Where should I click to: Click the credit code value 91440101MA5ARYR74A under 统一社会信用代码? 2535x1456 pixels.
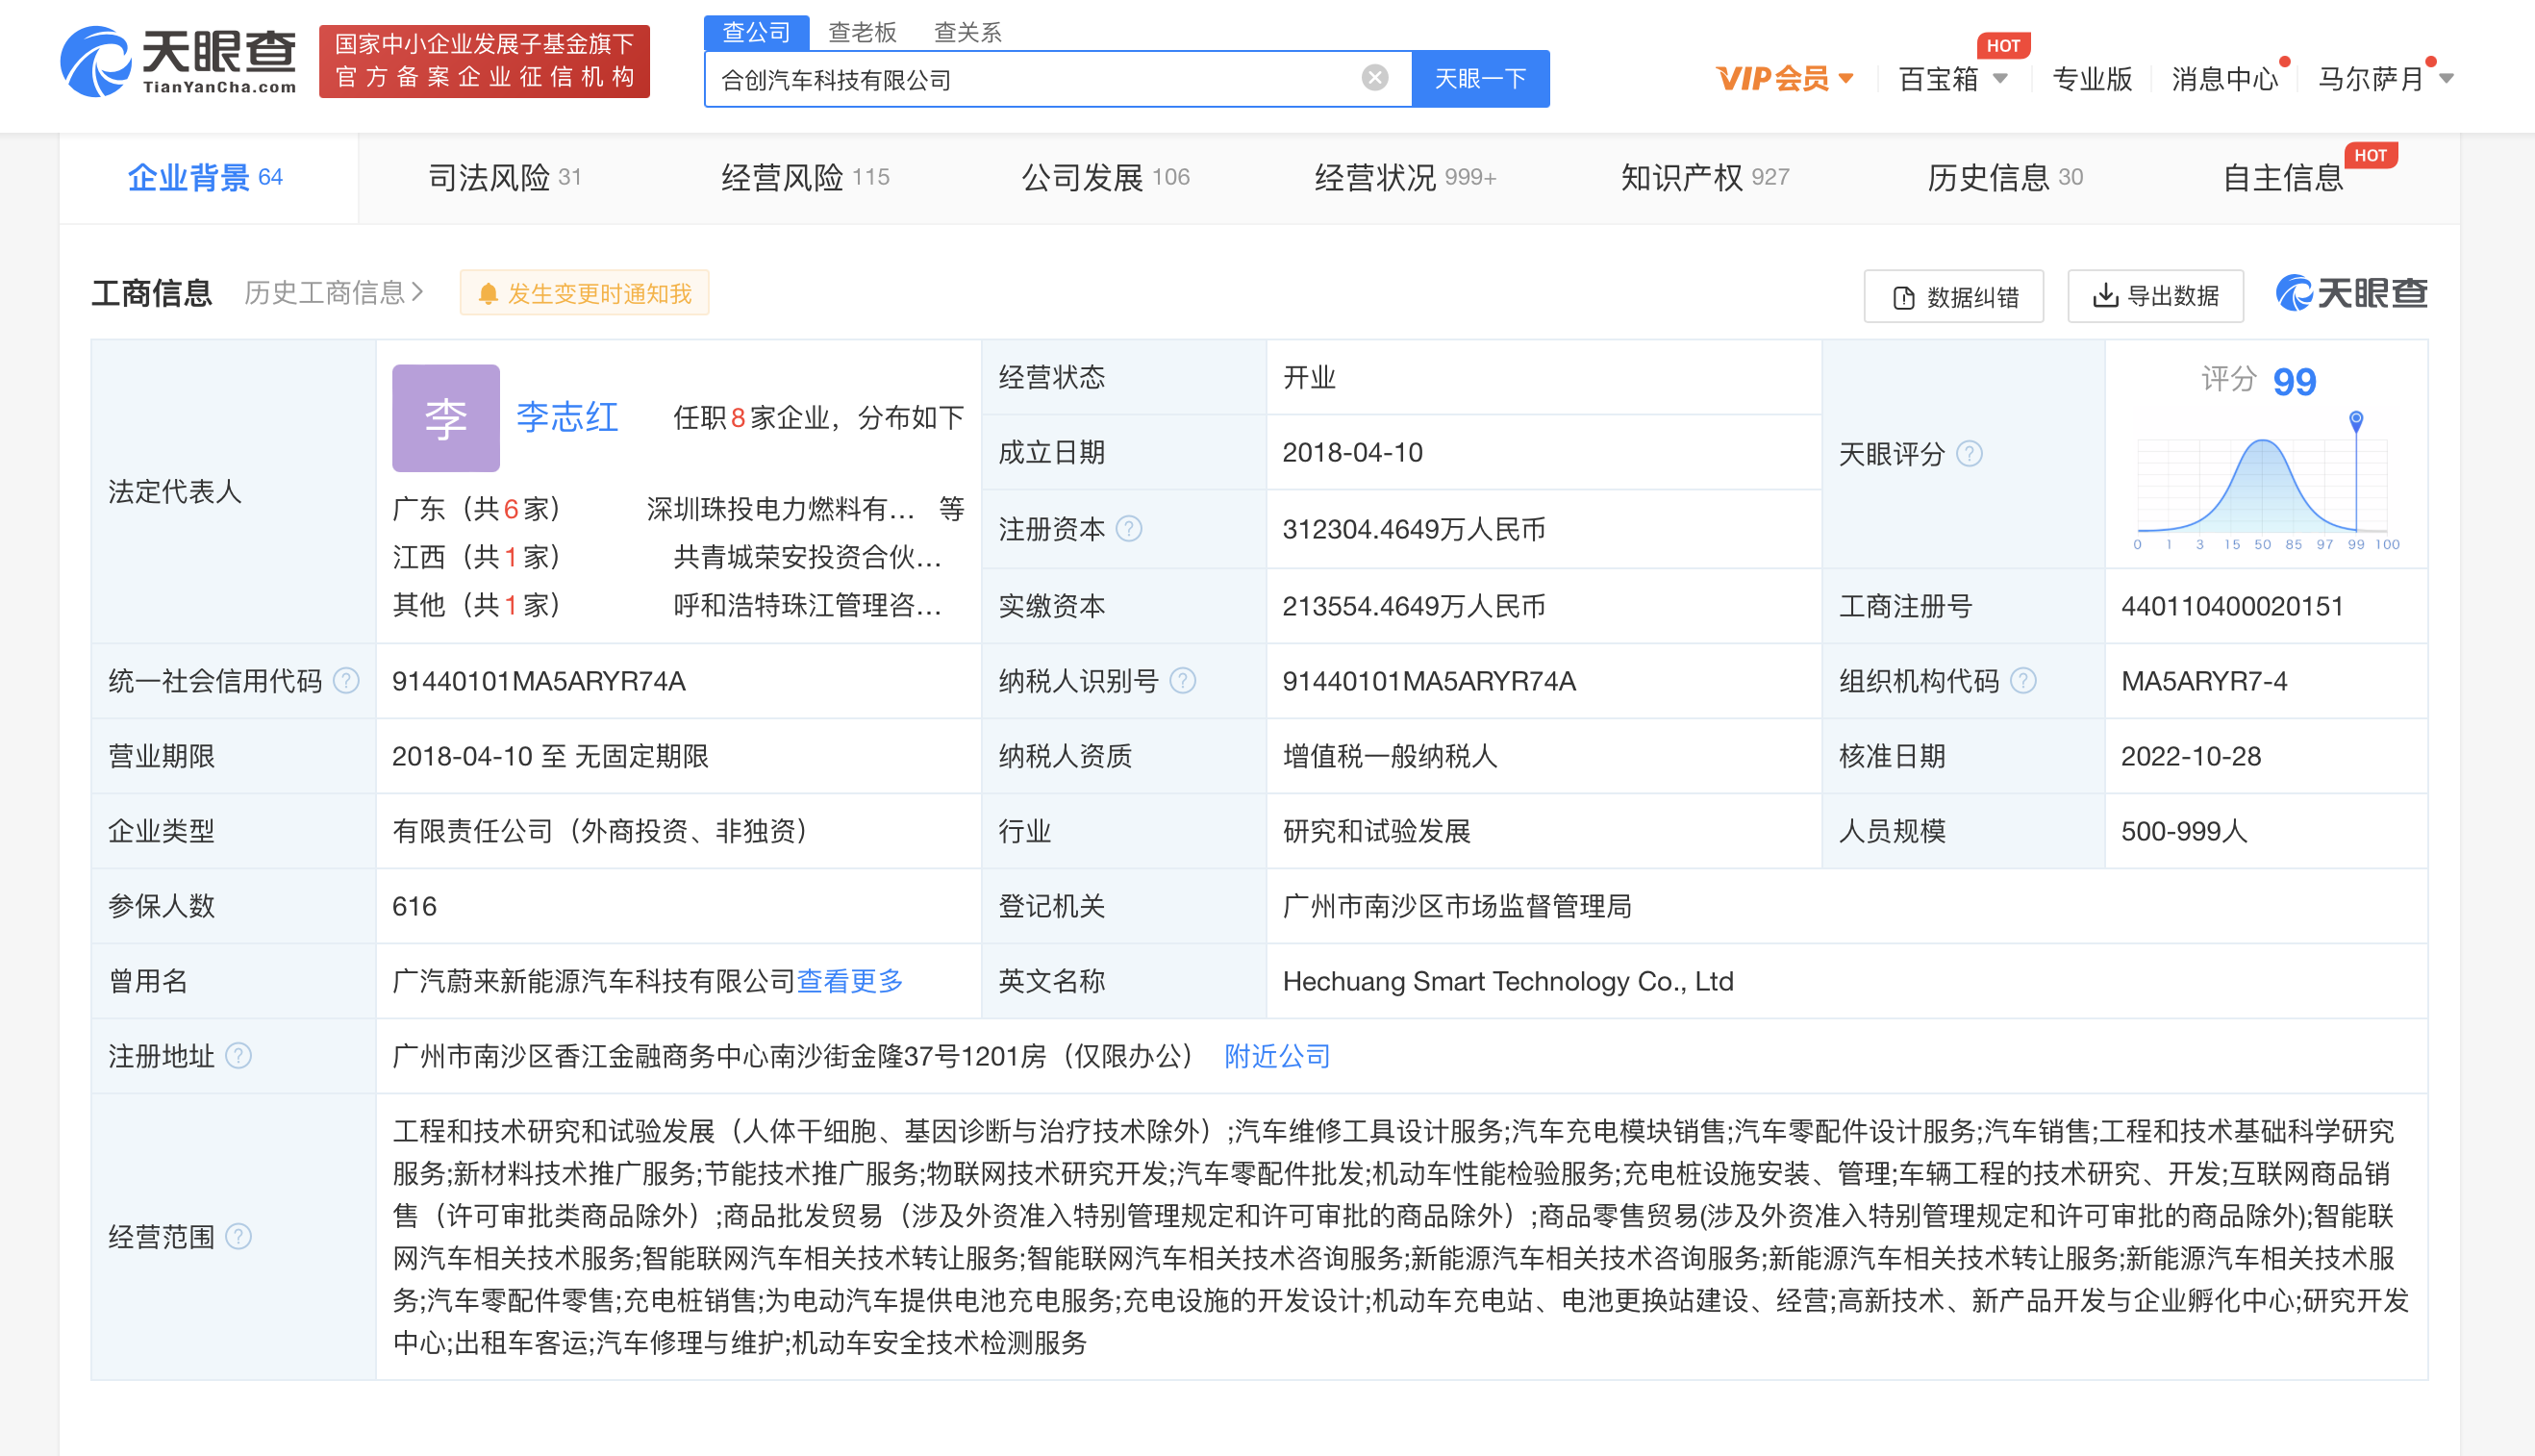pos(539,681)
